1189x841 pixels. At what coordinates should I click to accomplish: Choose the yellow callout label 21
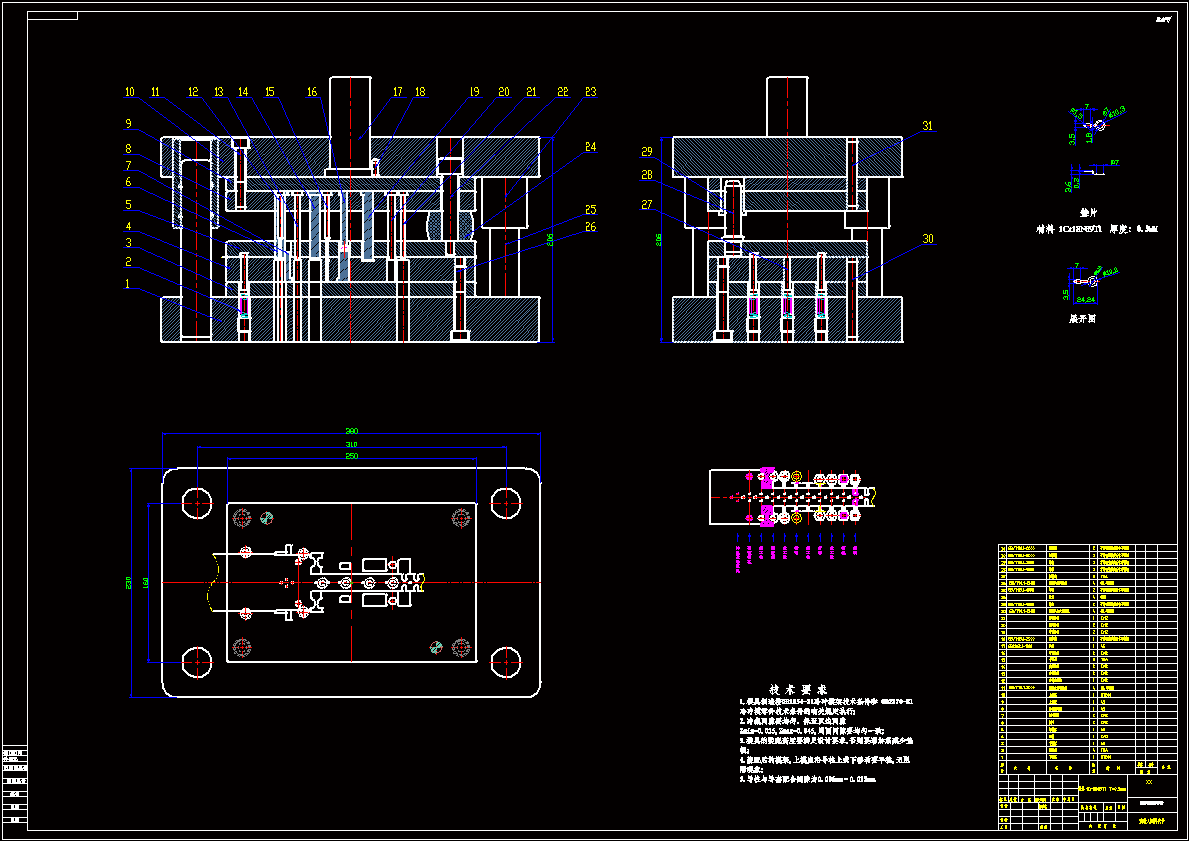tap(531, 93)
